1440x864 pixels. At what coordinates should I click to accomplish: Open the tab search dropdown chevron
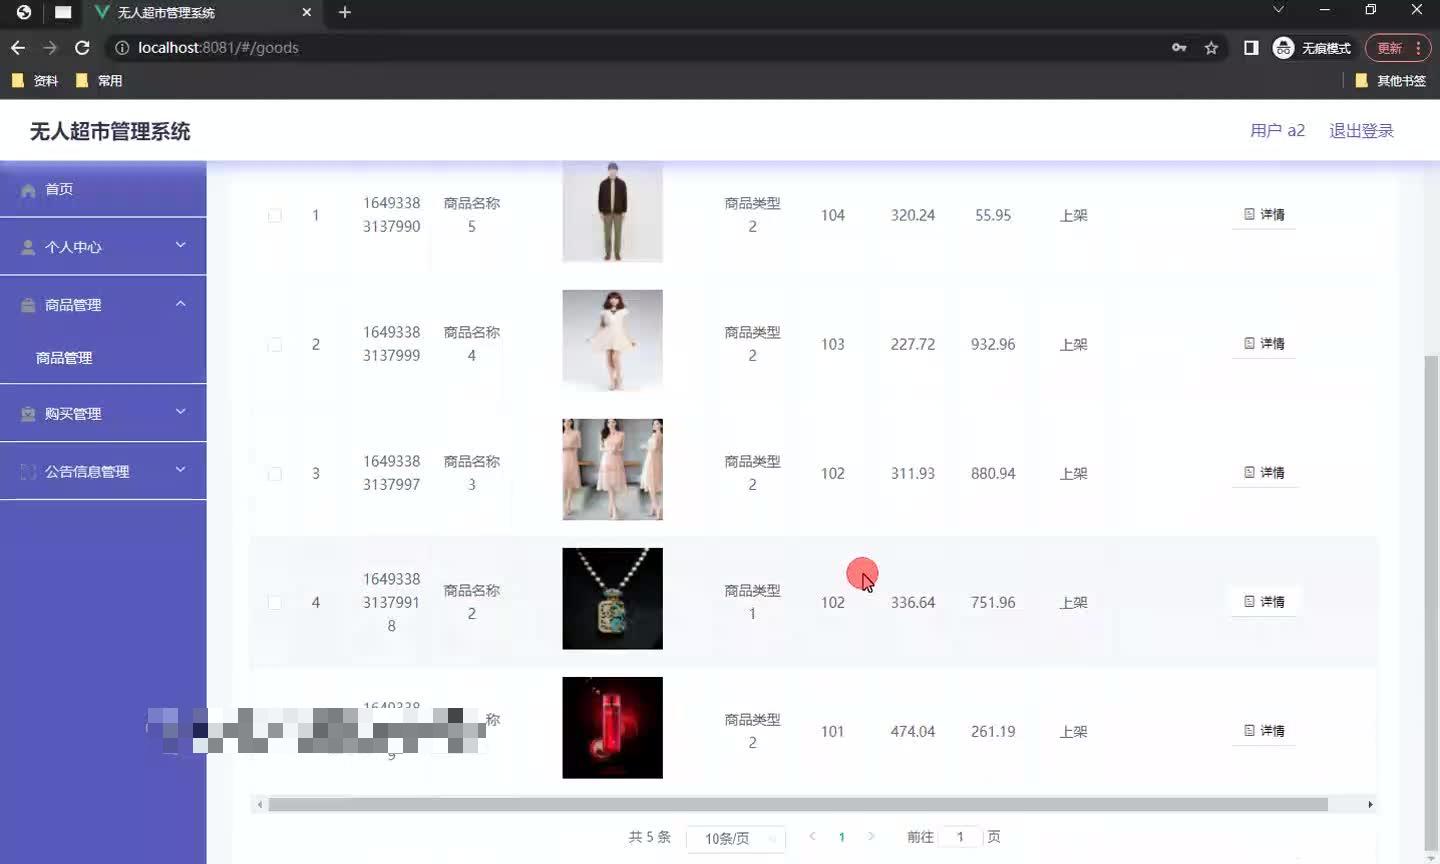pos(1278,10)
